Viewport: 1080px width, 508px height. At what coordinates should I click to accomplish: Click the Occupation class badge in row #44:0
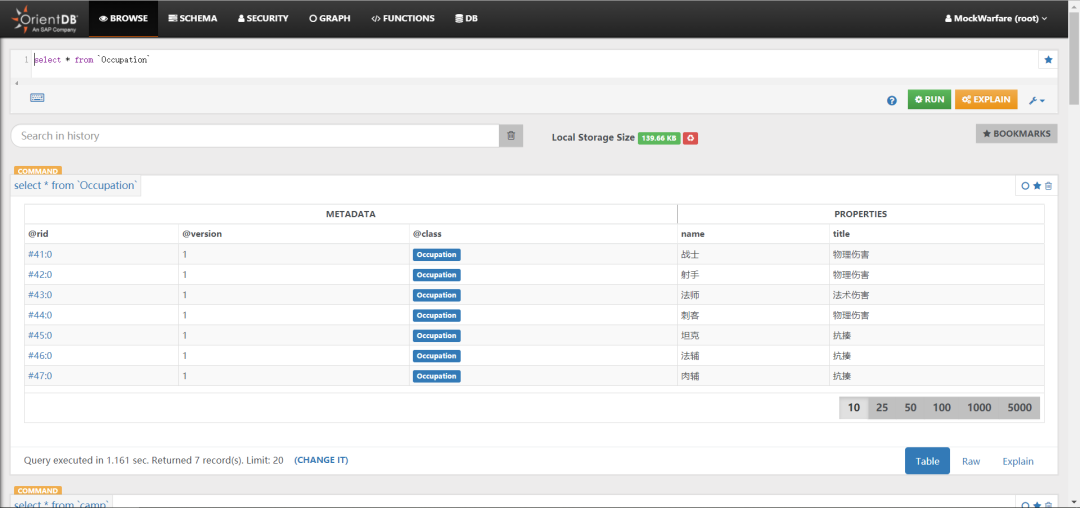point(437,315)
